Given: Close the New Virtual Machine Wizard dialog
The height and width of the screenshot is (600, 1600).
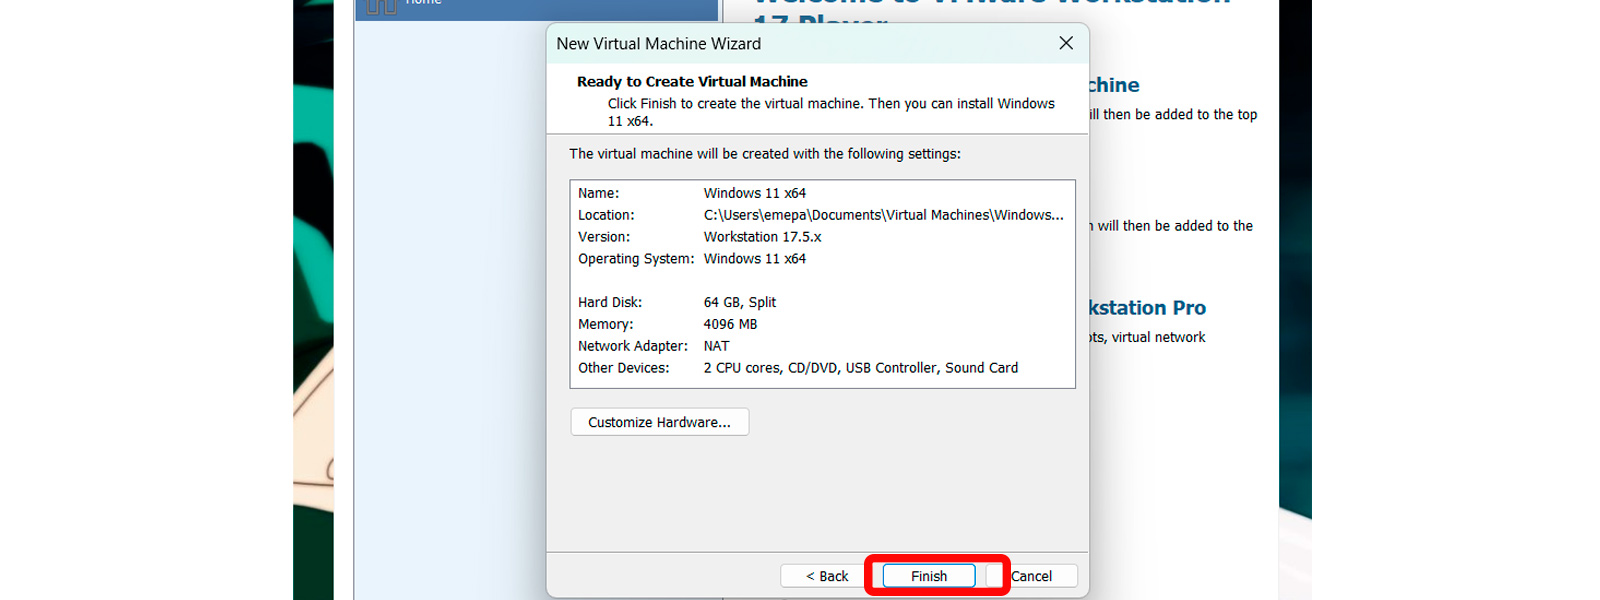Looking at the screenshot, I should 1066,43.
